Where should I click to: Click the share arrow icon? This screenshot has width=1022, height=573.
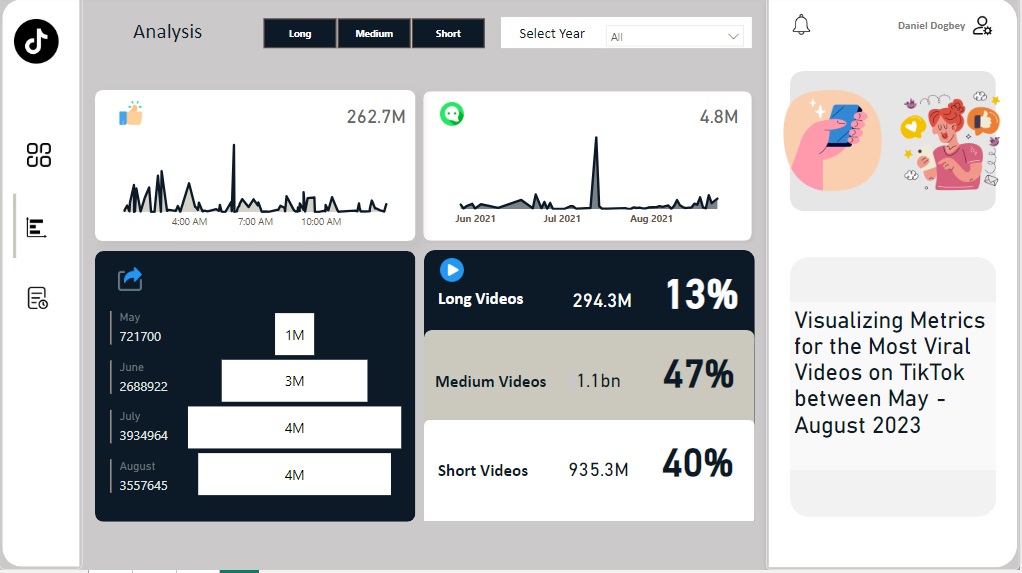(x=130, y=279)
